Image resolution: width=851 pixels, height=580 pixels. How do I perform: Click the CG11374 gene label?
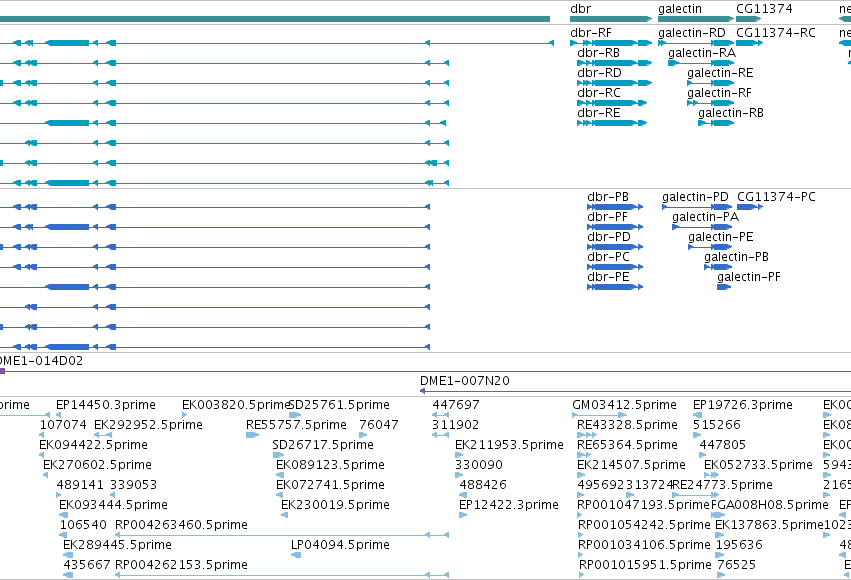764,9
